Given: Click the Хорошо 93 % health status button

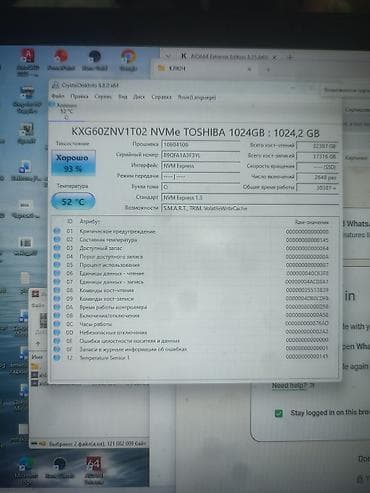Looking at the screenshot, I should [74, 163].
